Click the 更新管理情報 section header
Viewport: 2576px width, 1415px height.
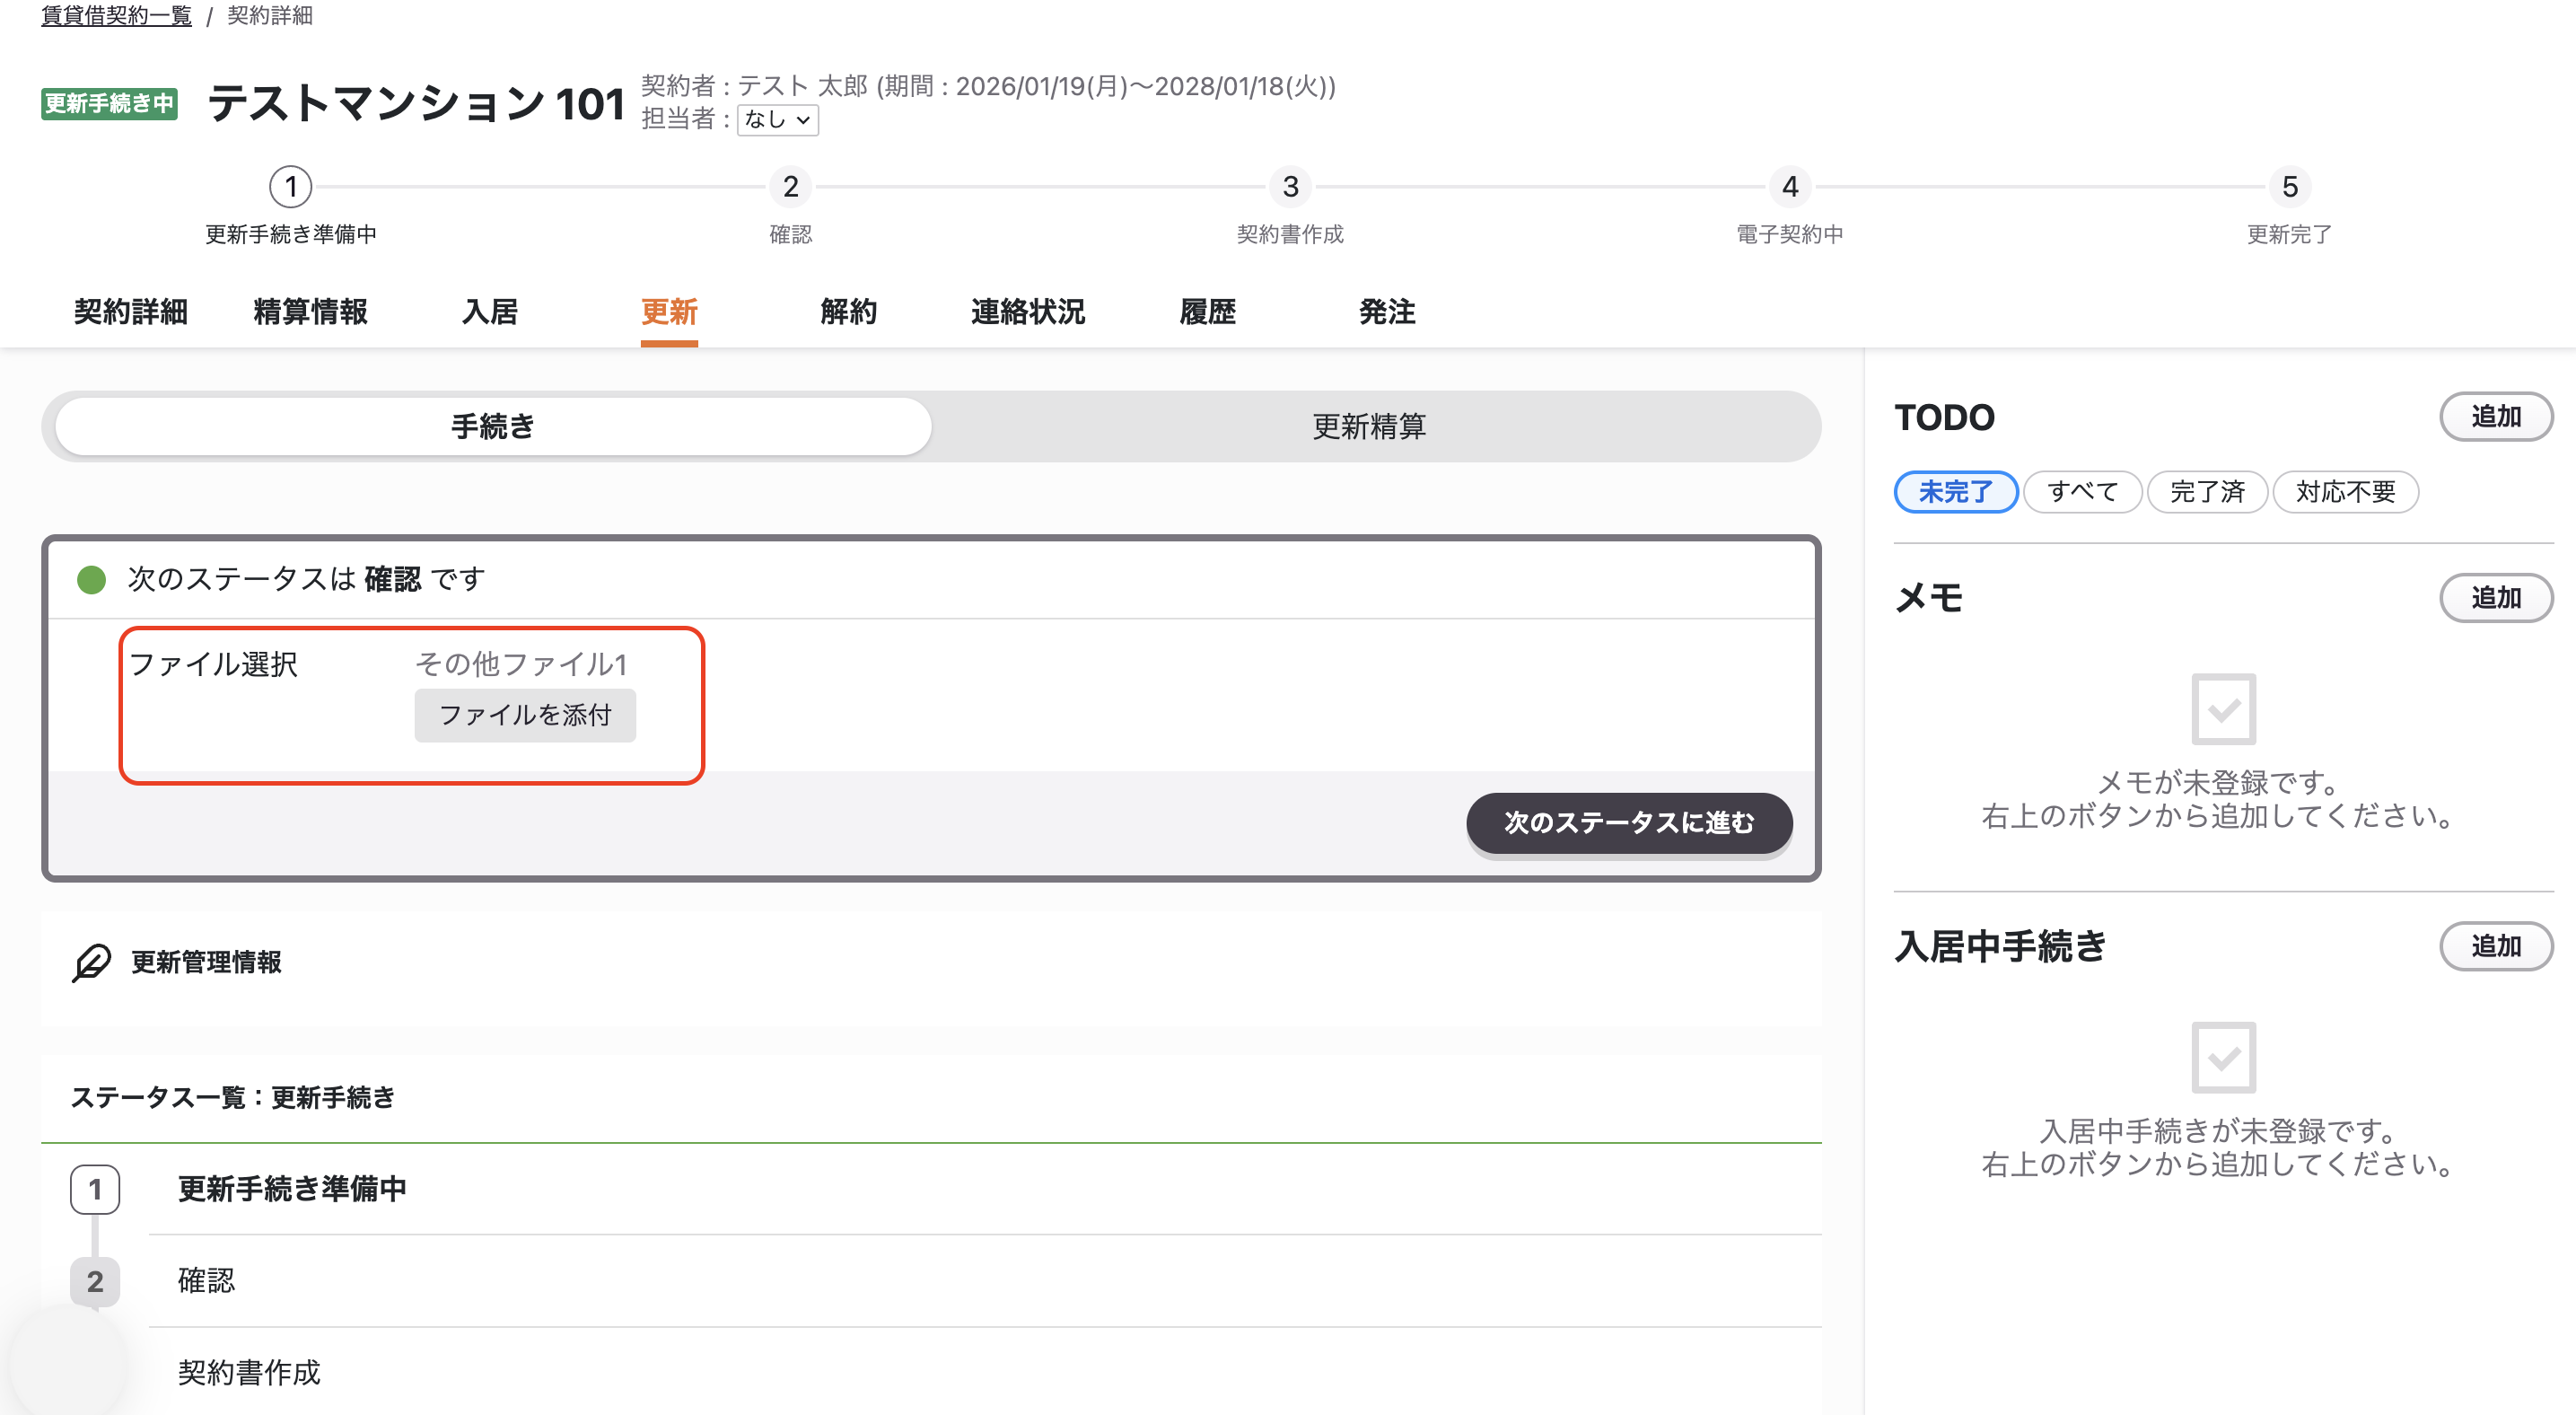pyautogui.click(x=206, y=962)
